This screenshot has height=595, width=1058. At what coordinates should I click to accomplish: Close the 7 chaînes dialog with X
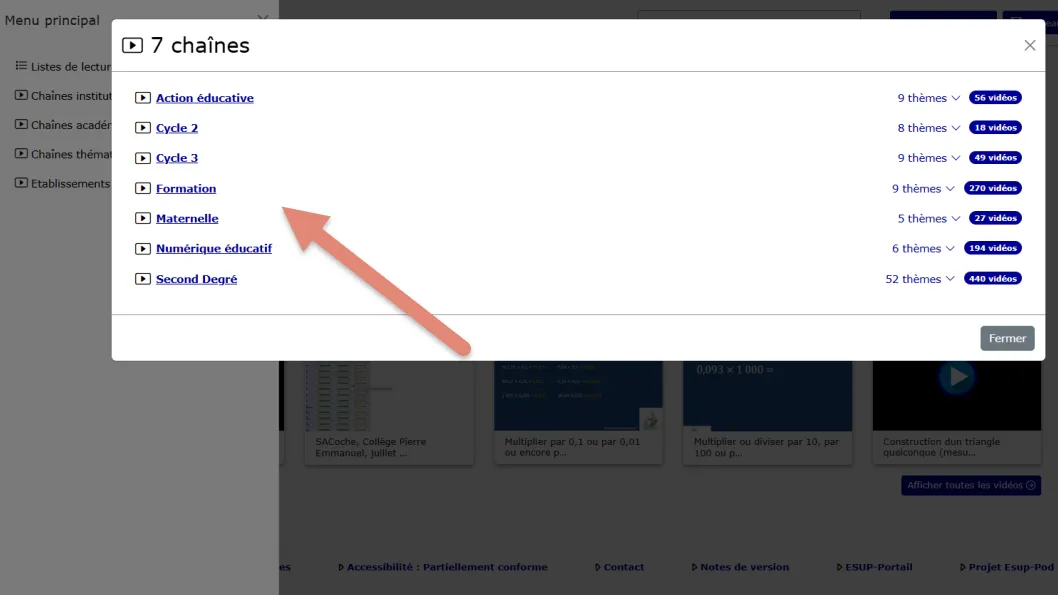point(1029,45)
